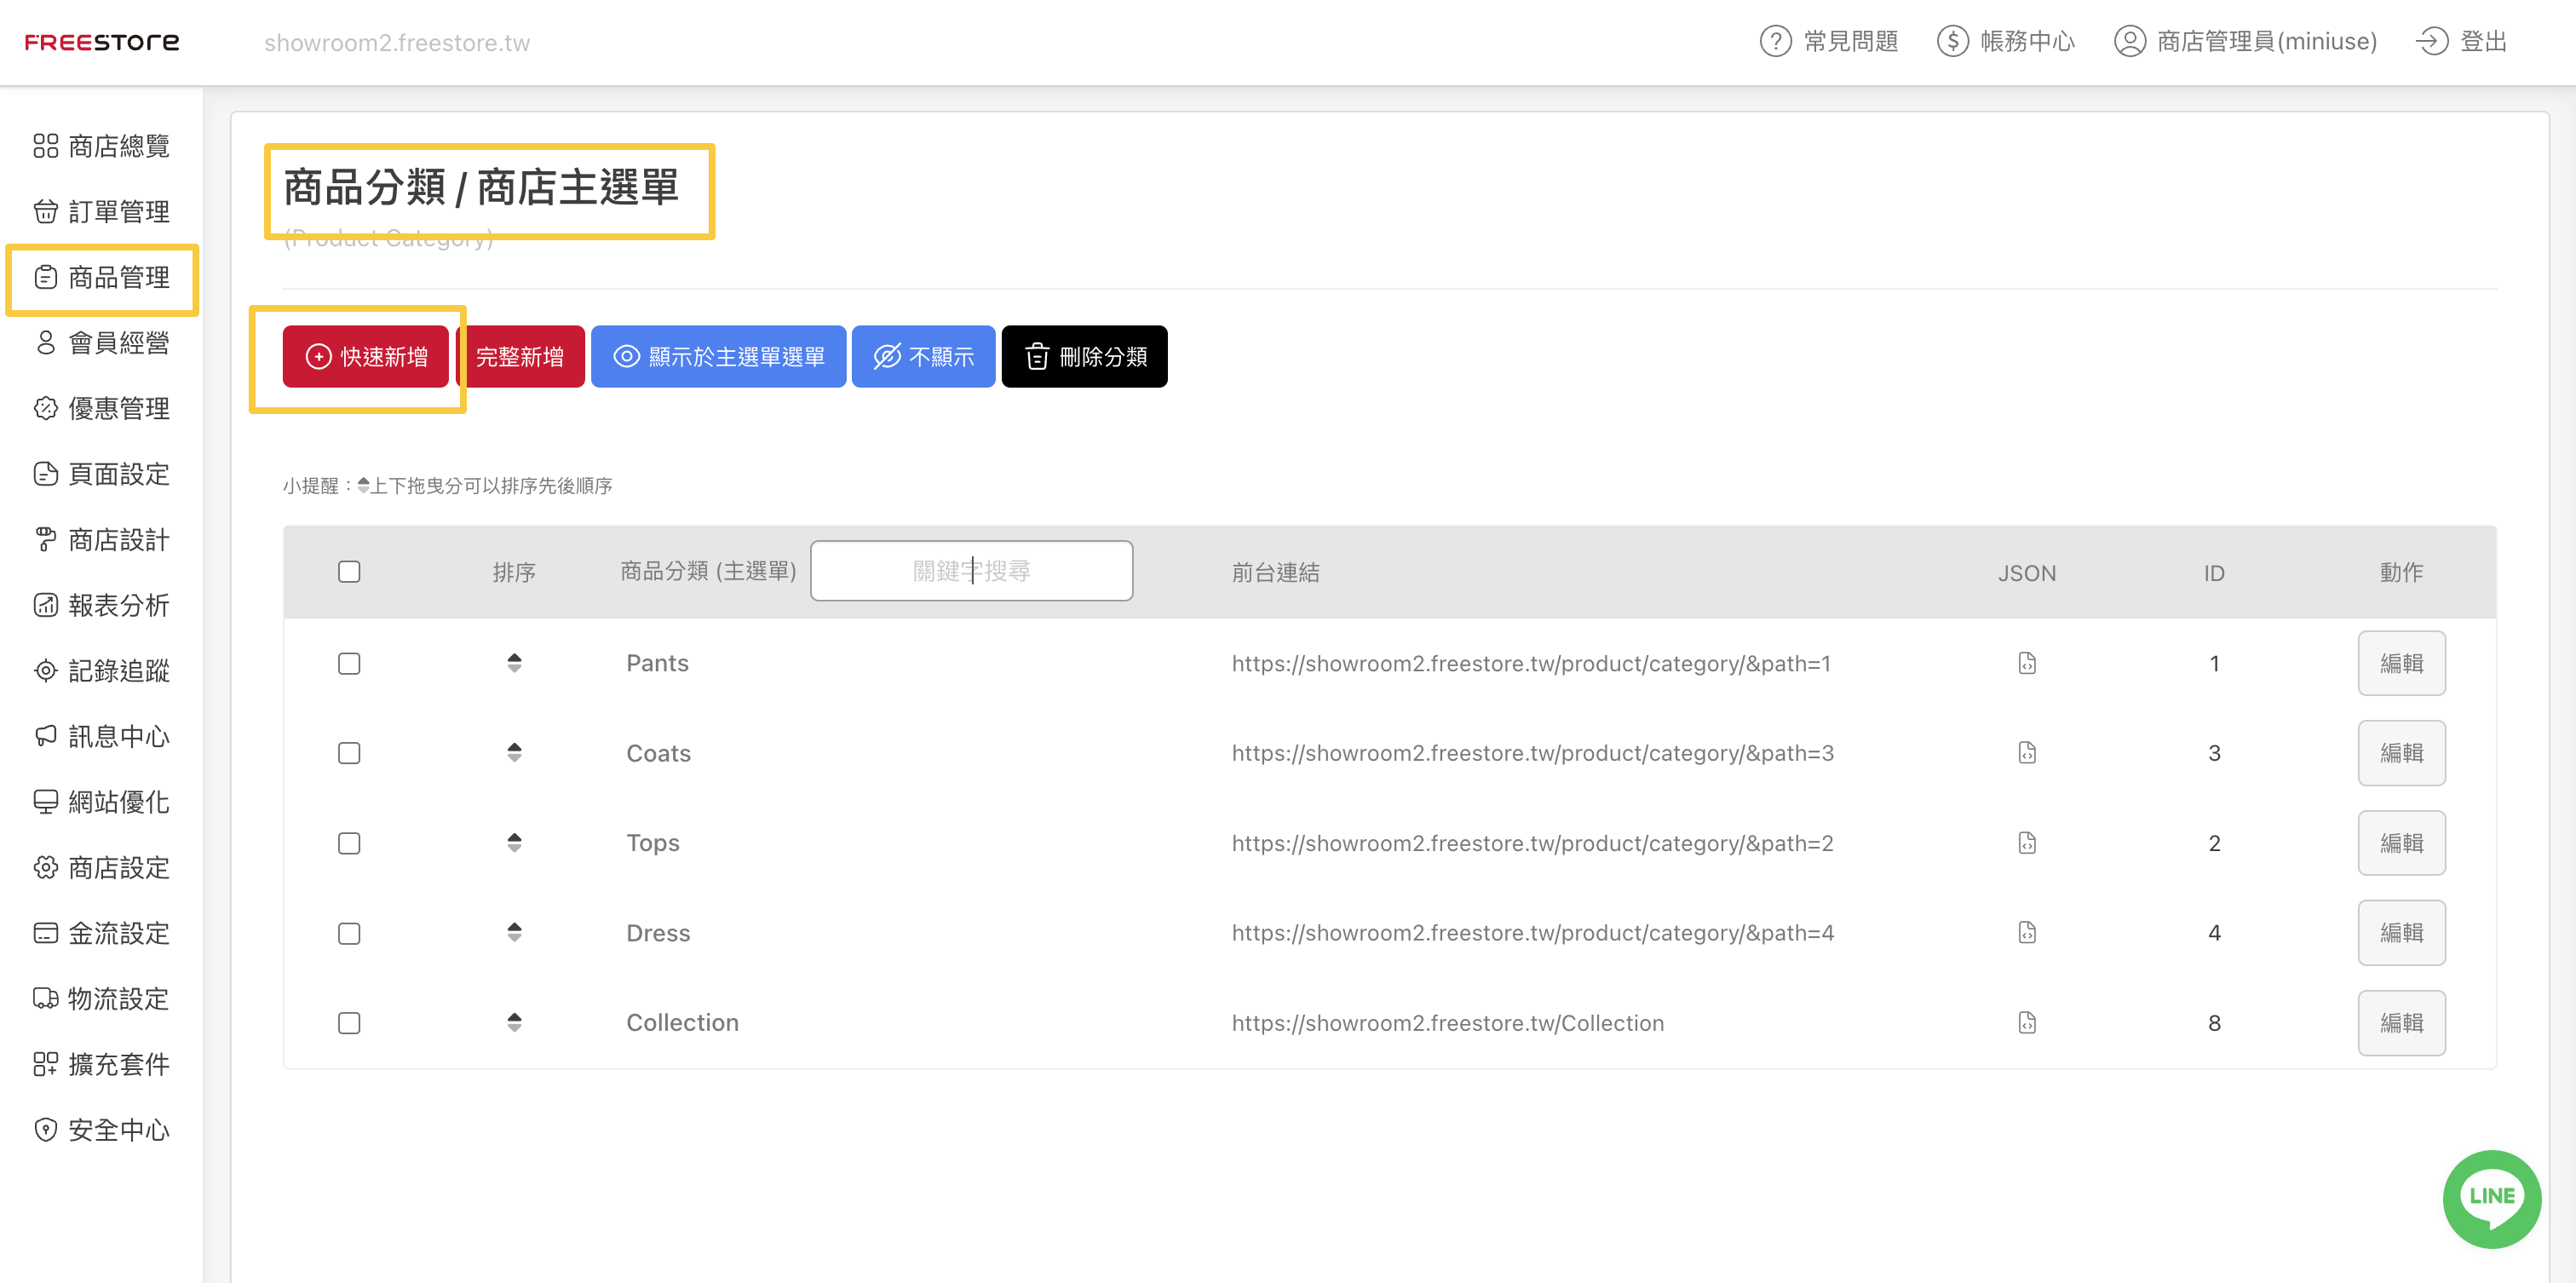Click the JSON file icon for Pants
Screen dimensions: 2576x1283
[2026, 663]
